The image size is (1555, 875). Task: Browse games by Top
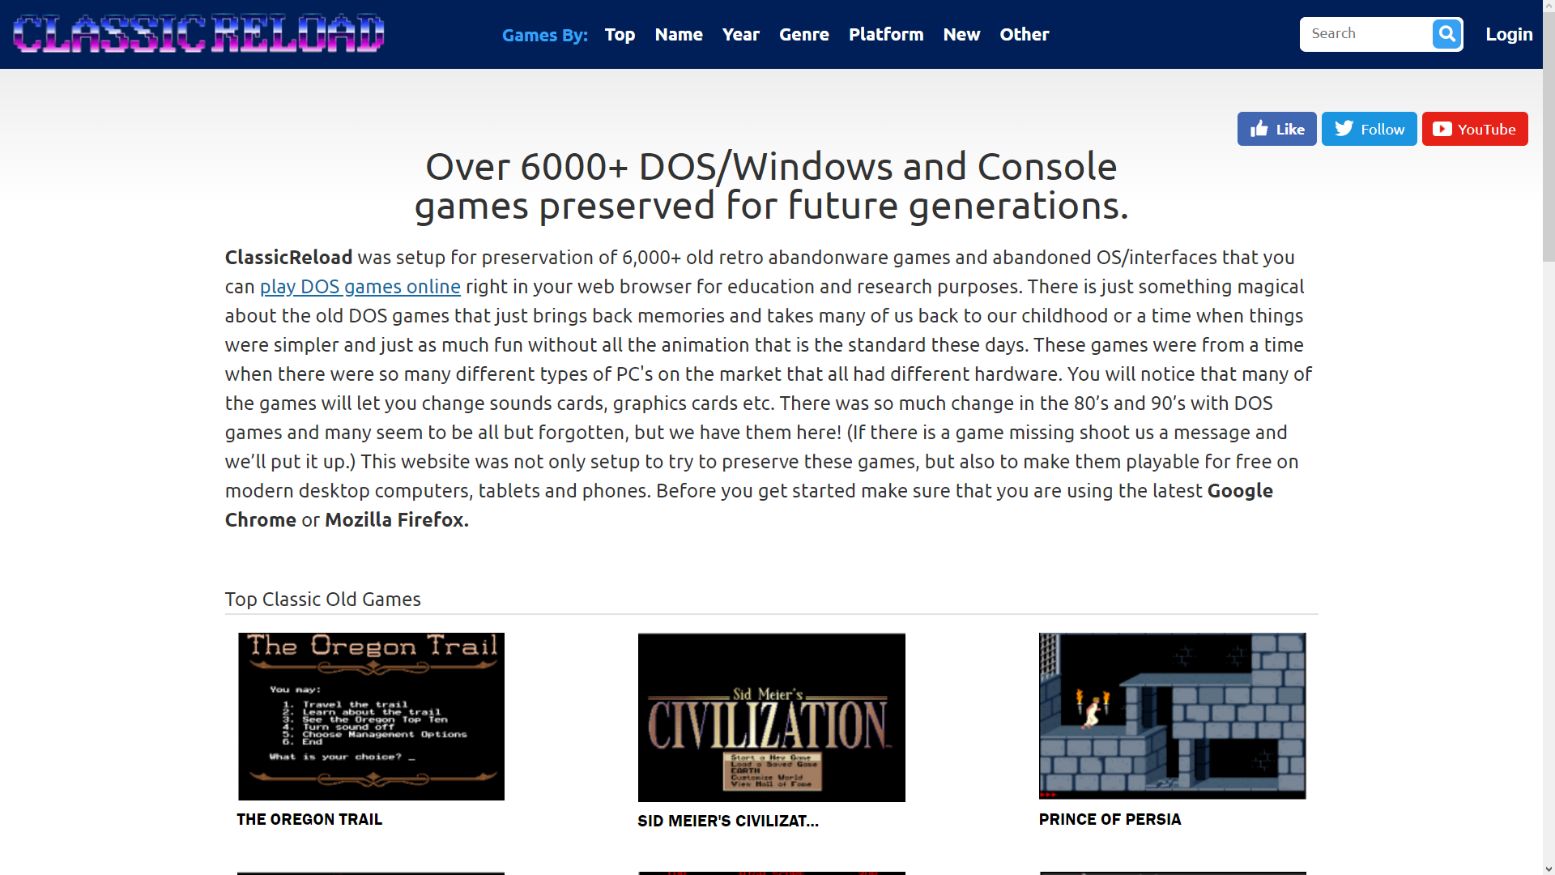coord(619,34)
